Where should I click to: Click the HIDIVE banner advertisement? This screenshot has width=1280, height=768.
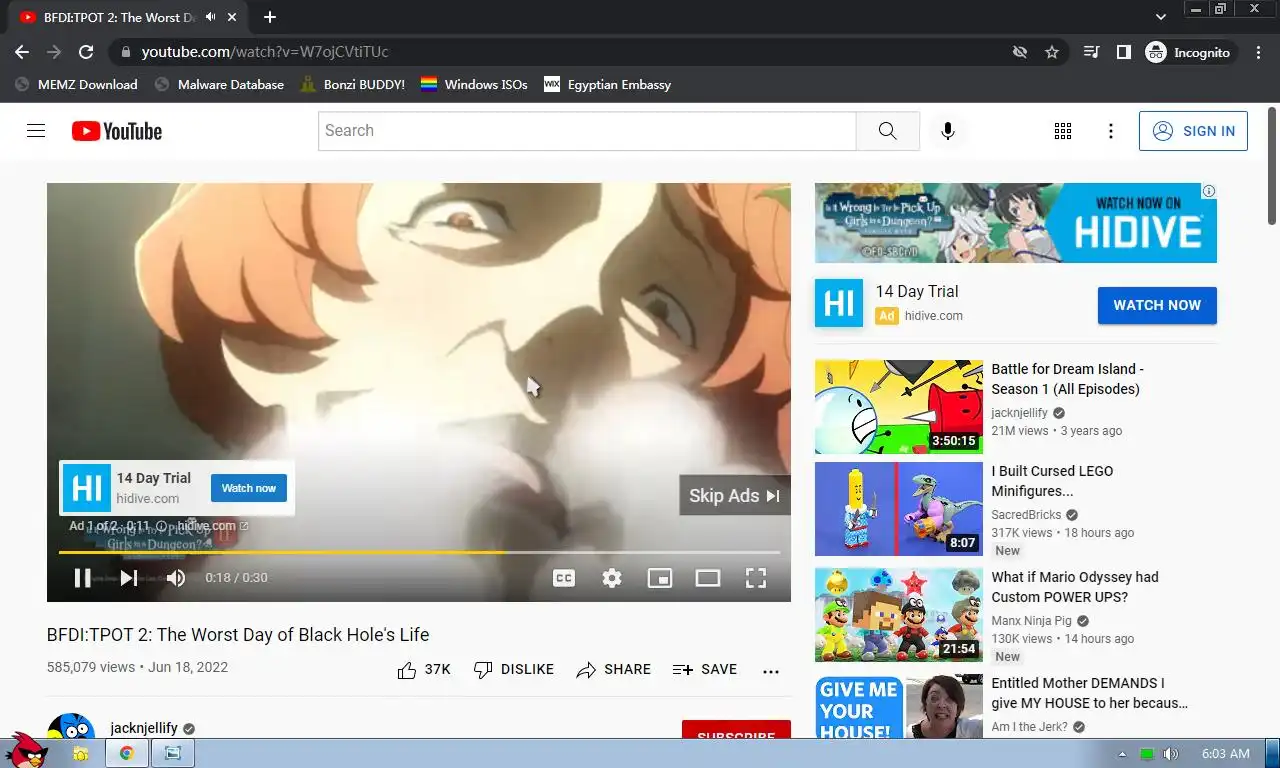coord(1016,223)
